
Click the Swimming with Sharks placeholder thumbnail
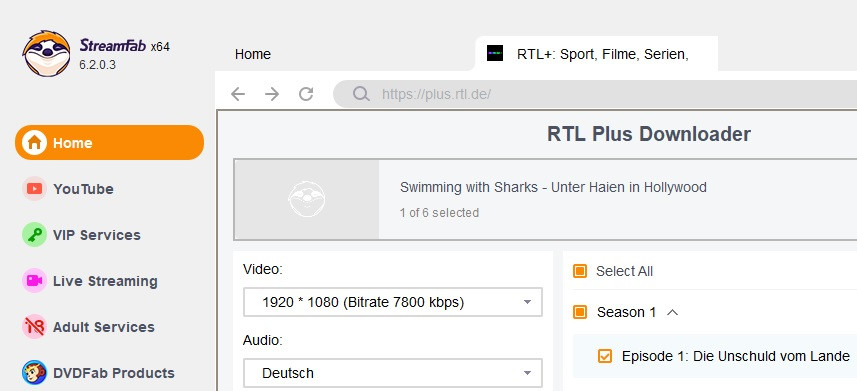coord(307,200)
